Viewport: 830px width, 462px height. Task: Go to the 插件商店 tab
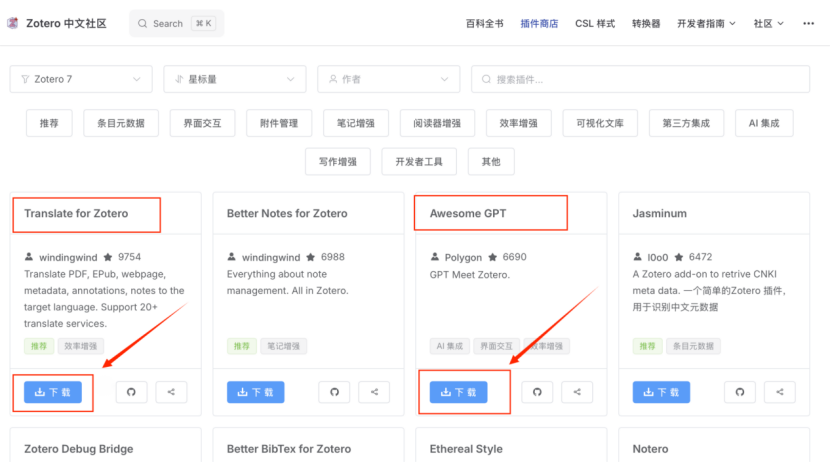(x=539, y=23)
